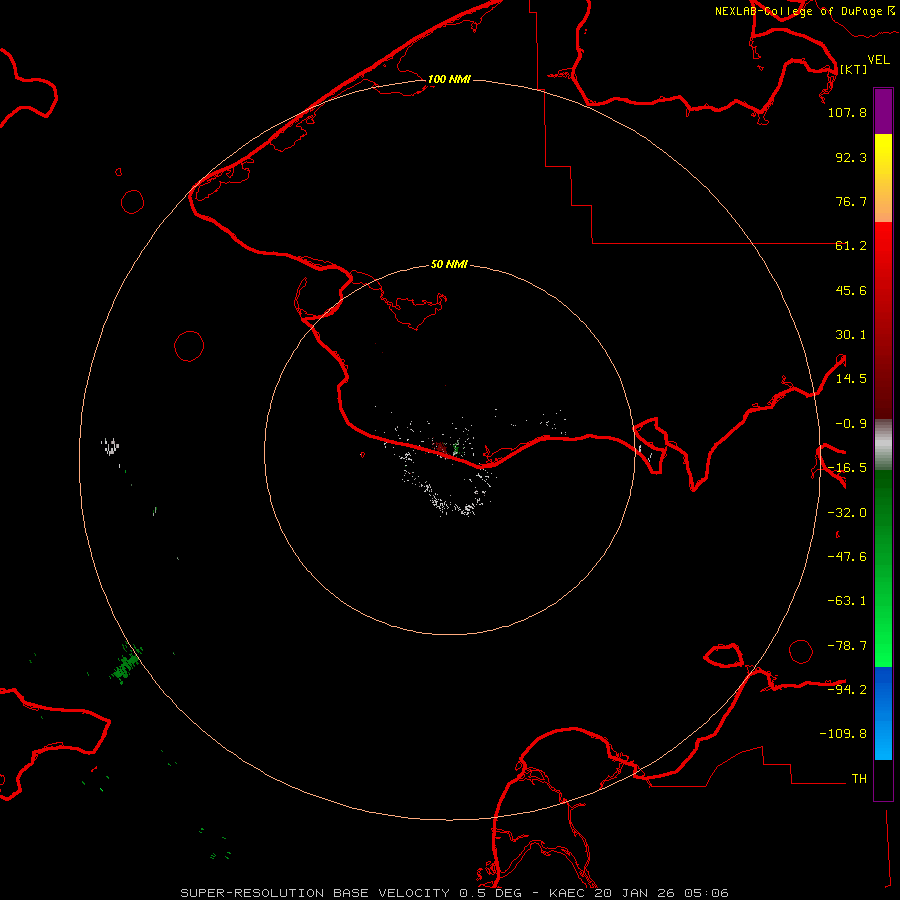Screen dimensions: 900x900
Task: Click the "50 NMI" range ring label
Action: 449,265
